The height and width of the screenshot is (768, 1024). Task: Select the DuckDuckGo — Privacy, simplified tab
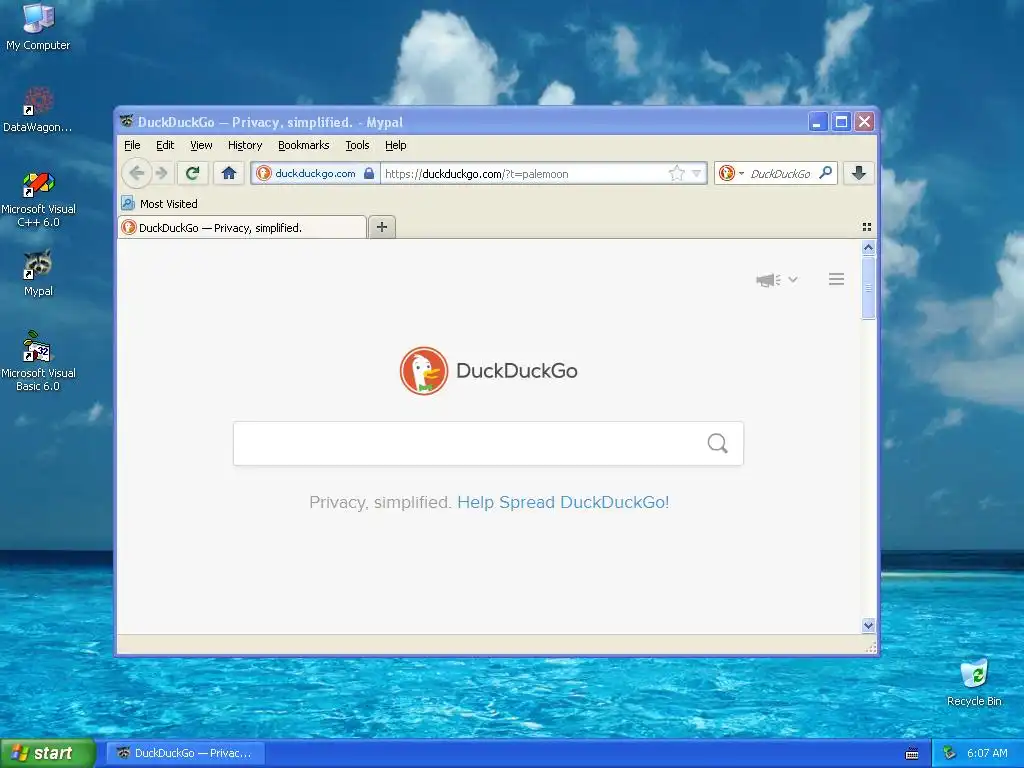tap(242, 227)
